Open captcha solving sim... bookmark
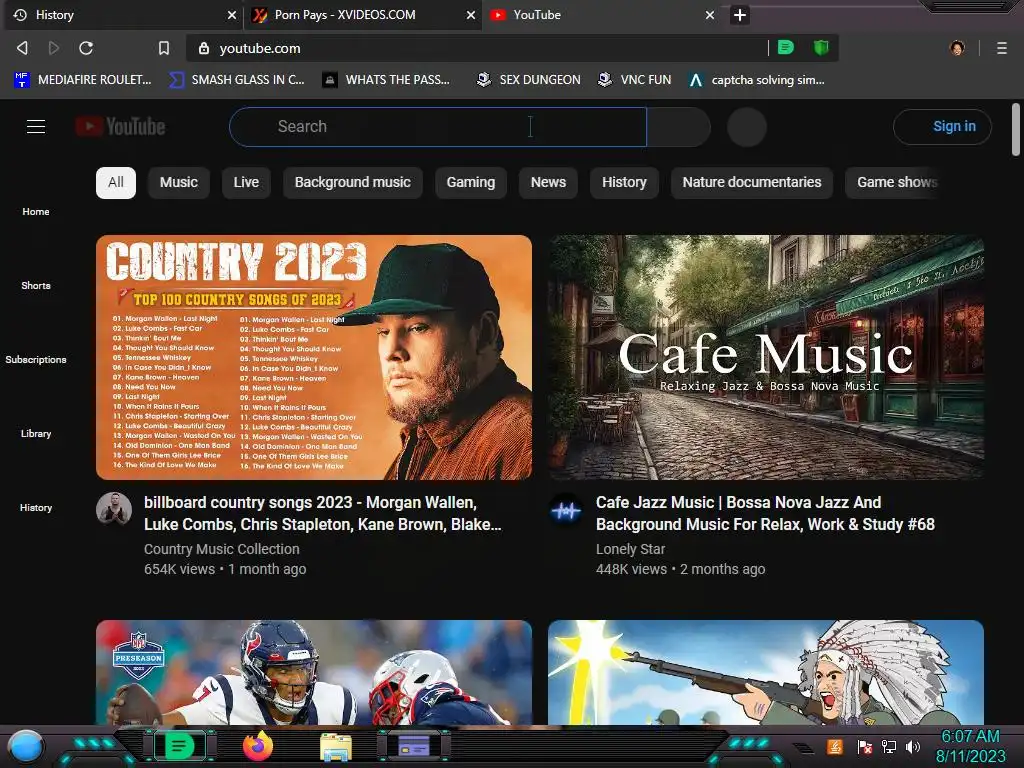The width and height of the screenshot is (1024, 768). [x=757, y=80]
